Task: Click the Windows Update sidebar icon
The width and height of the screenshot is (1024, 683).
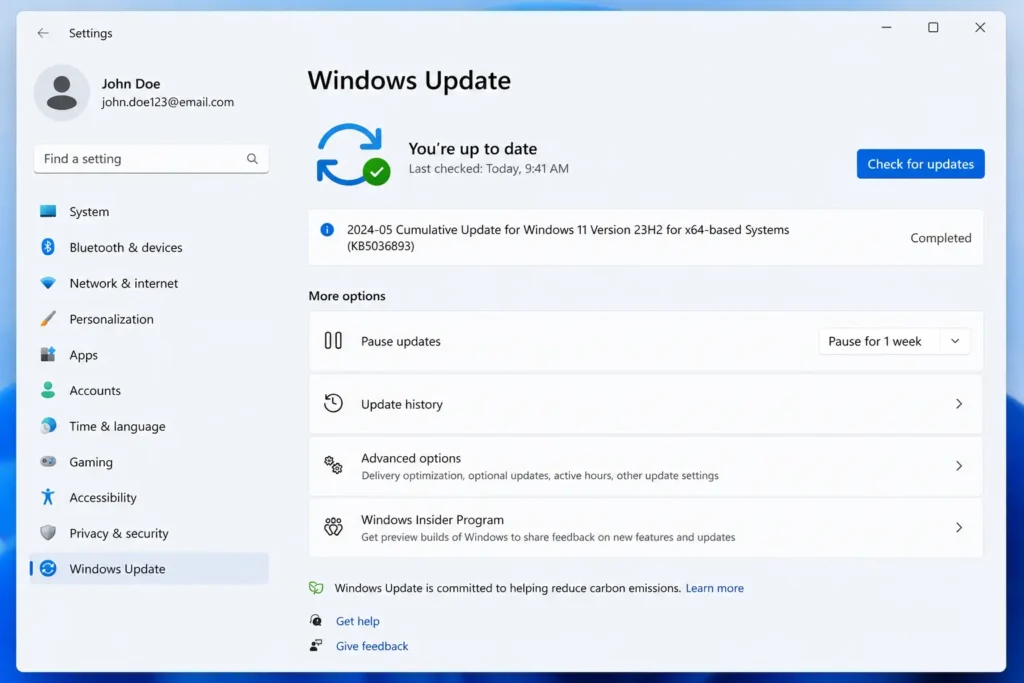Action: point(48,568)
